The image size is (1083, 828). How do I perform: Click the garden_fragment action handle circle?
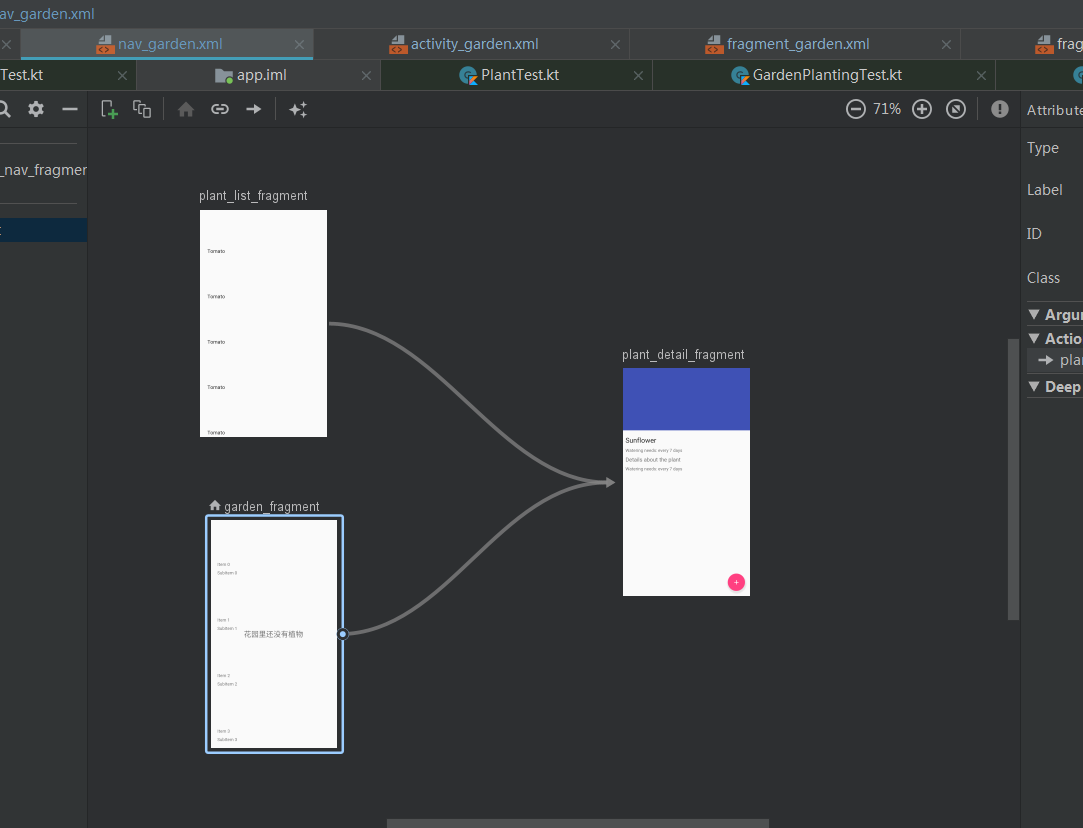[x=343, y=634]
